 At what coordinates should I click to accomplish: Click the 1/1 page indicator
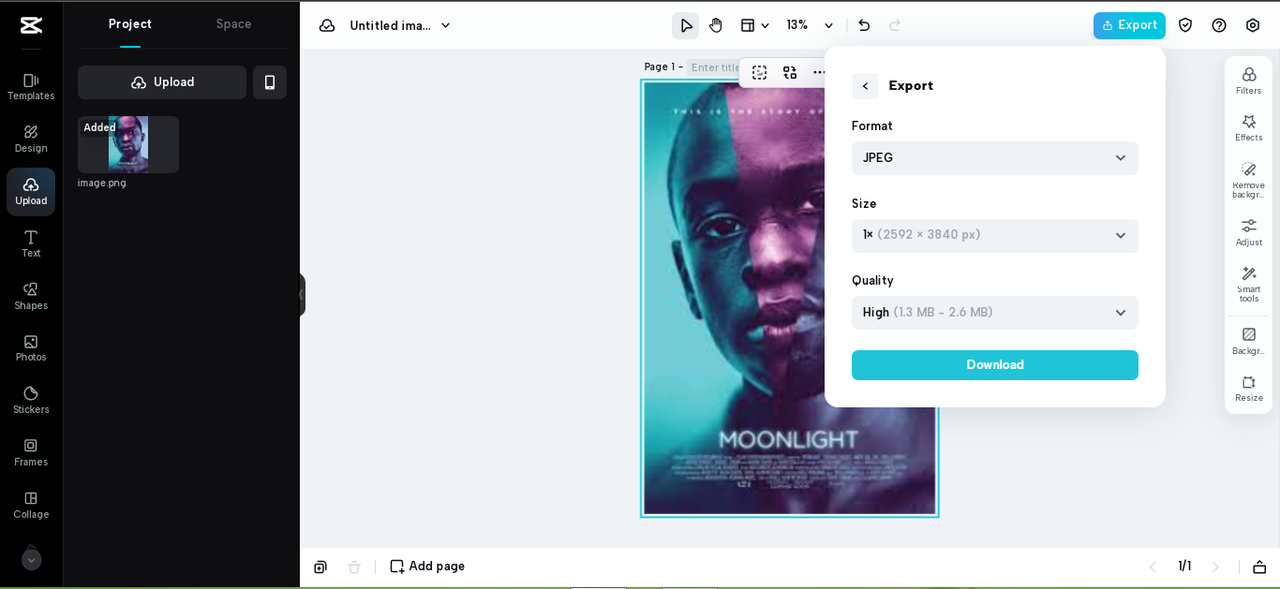[1184, 566]
